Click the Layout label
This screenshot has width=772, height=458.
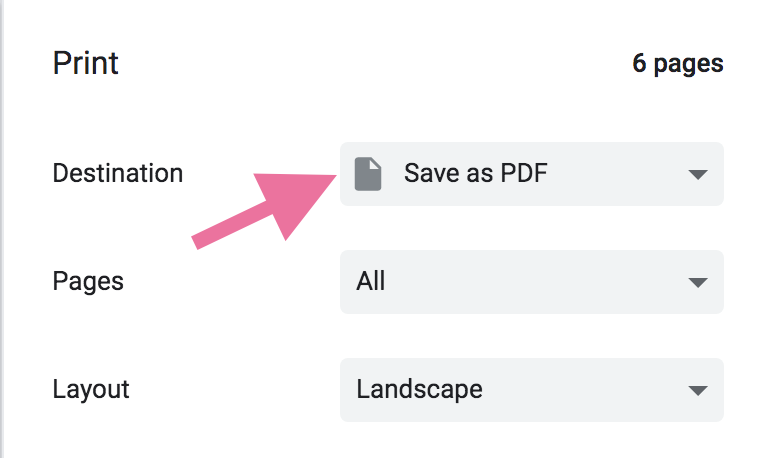(x=91, y=388)
